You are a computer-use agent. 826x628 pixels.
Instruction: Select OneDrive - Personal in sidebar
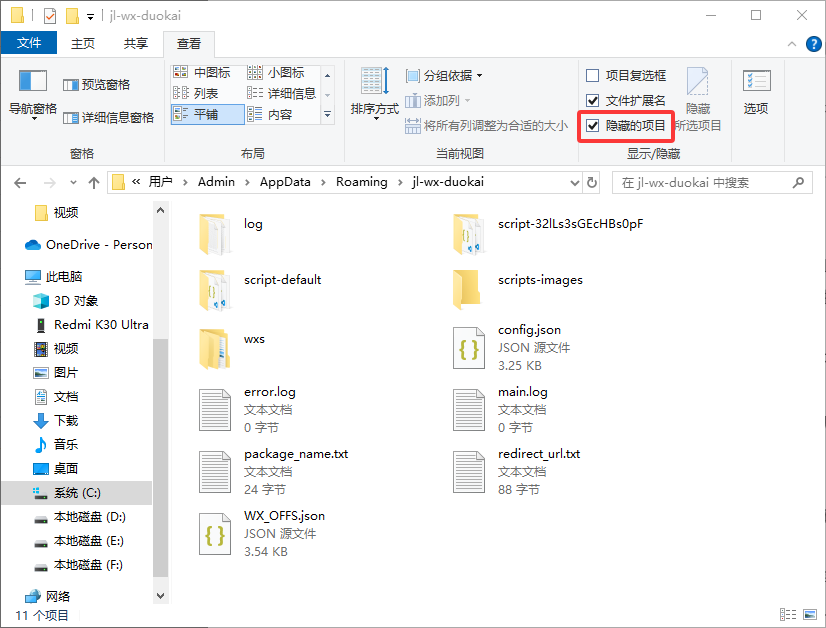(88, 245)
